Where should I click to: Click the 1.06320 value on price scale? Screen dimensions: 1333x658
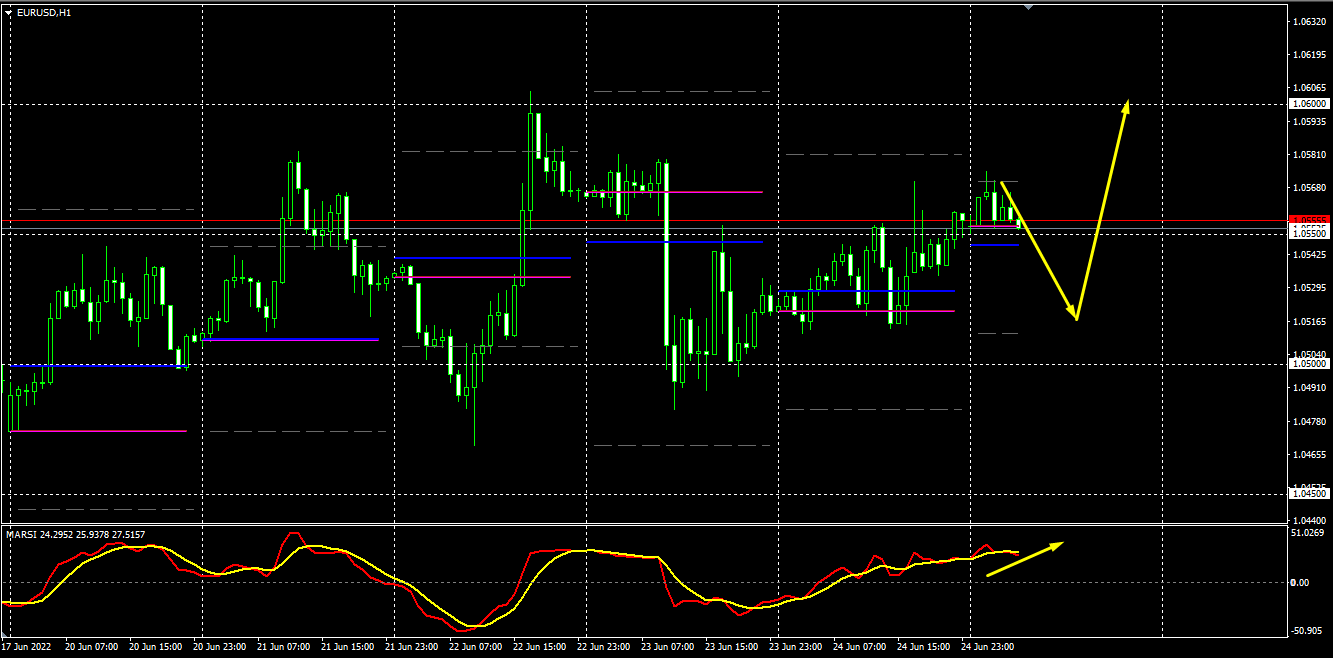click(1309, 21)
